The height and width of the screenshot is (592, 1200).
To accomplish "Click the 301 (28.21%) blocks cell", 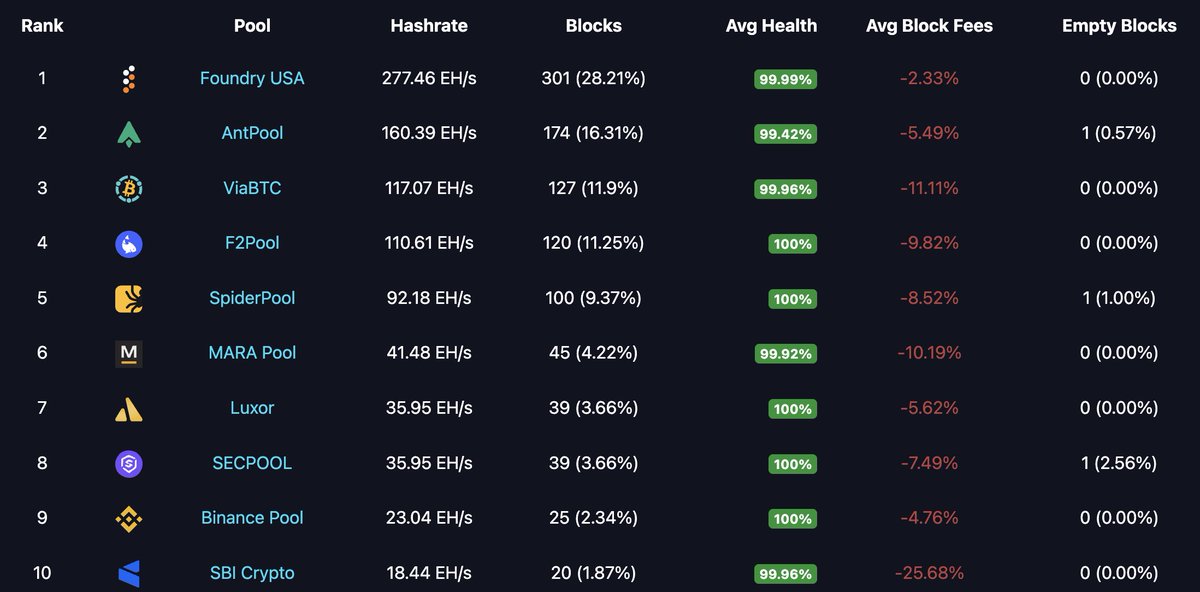I will click(593, 78).
